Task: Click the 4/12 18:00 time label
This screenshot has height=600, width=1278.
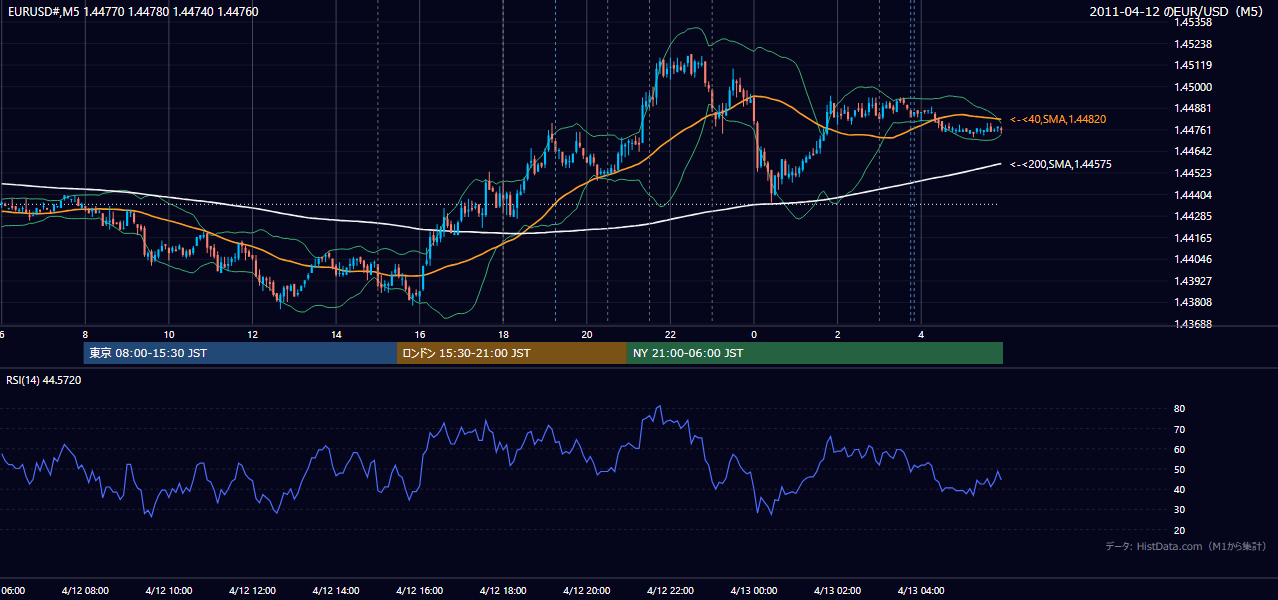Action: (503, 591)
